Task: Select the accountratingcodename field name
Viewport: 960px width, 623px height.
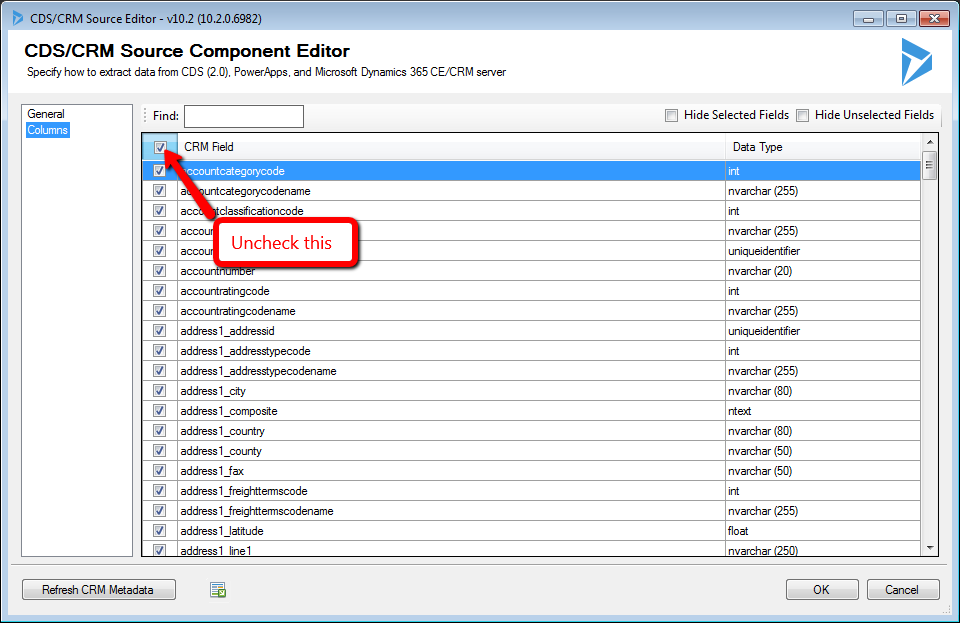Action: (238, 311)
